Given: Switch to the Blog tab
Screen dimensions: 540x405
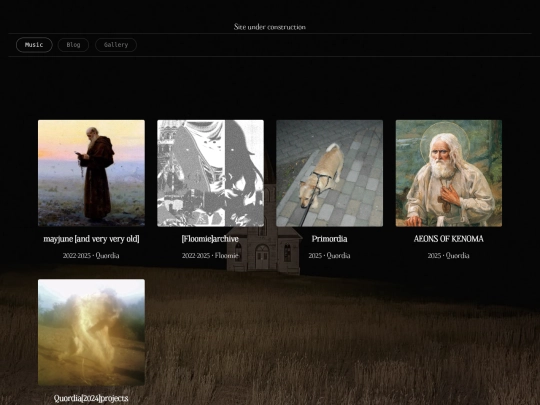Looking at the screenshot, I should [73, 45].
